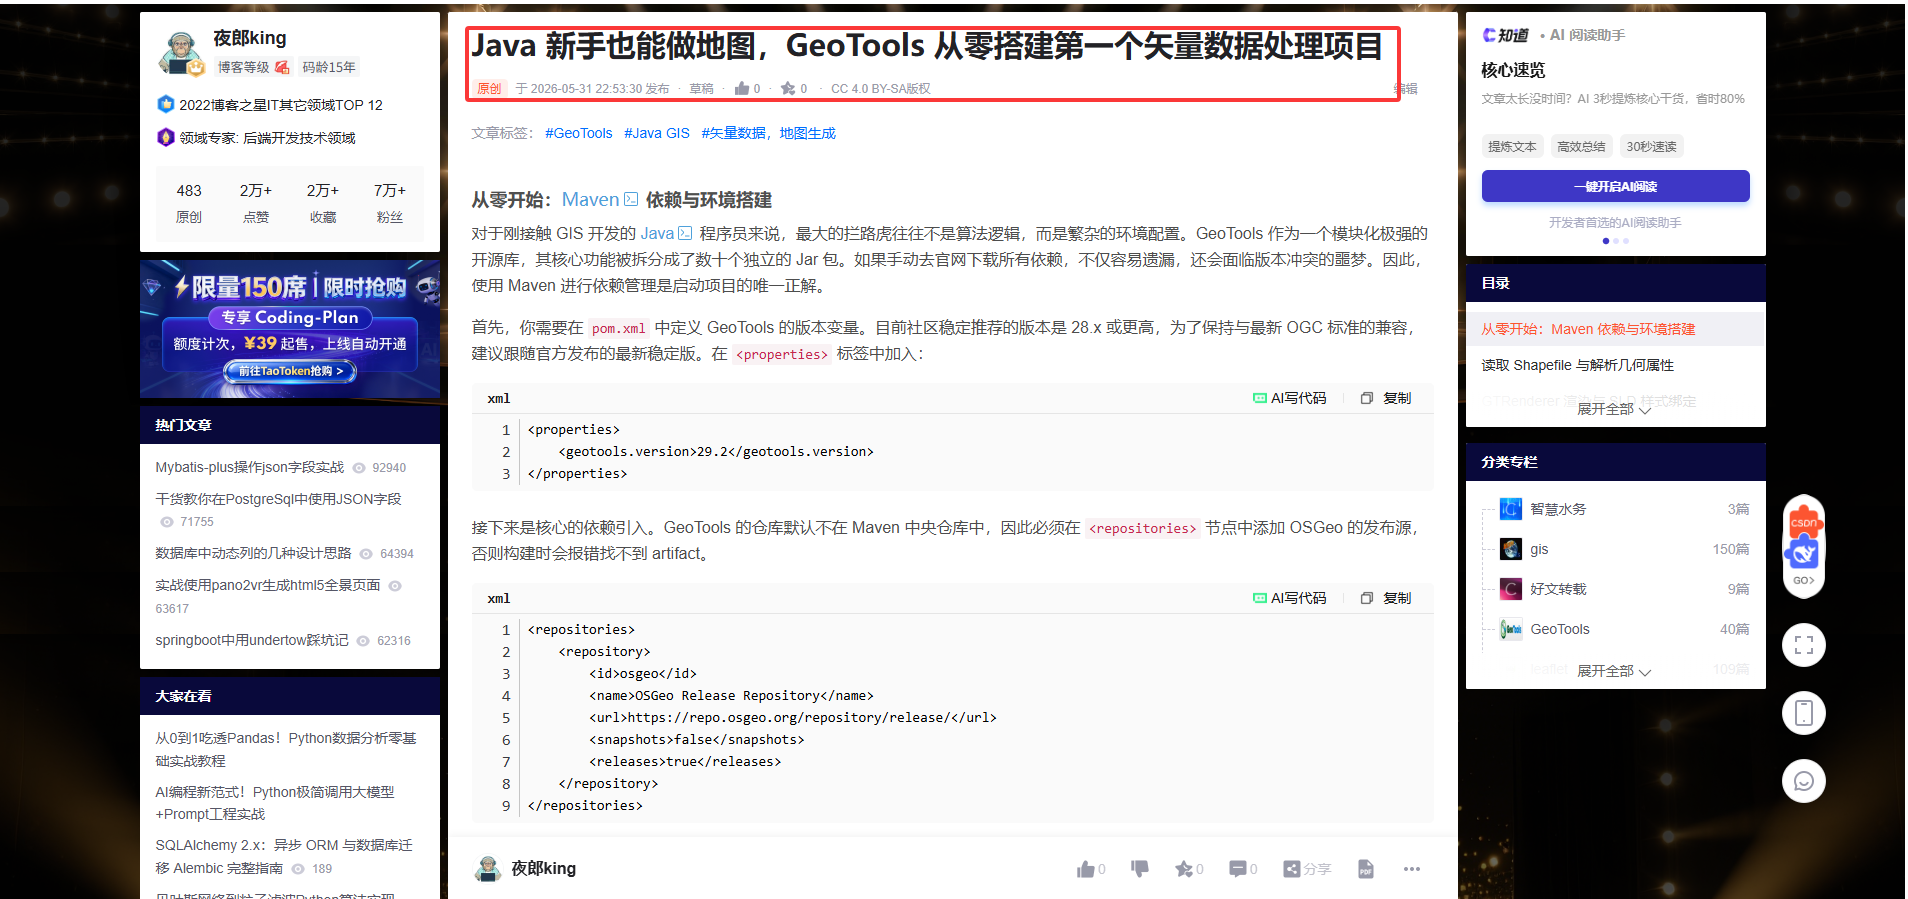Click the 2万+ 点赞 stat

point(256,203)
